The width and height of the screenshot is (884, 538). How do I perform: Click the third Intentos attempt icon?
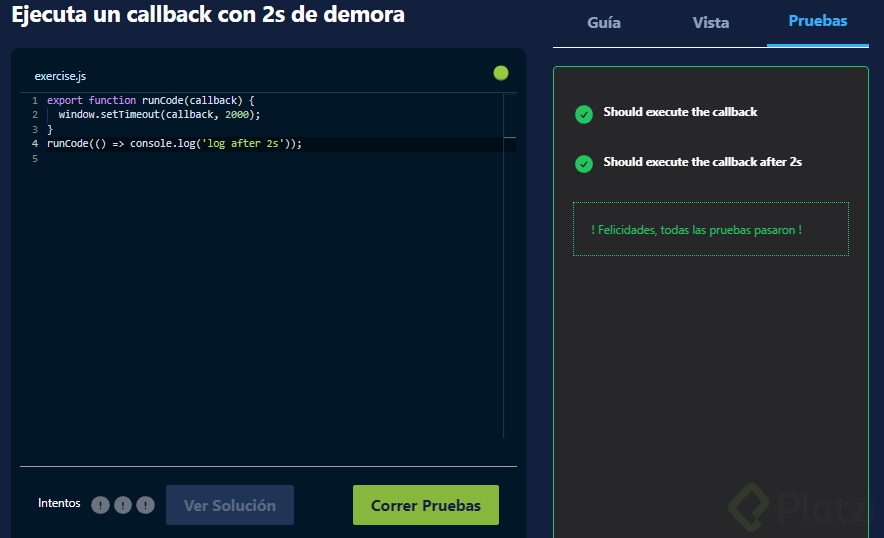pos(145,505)
